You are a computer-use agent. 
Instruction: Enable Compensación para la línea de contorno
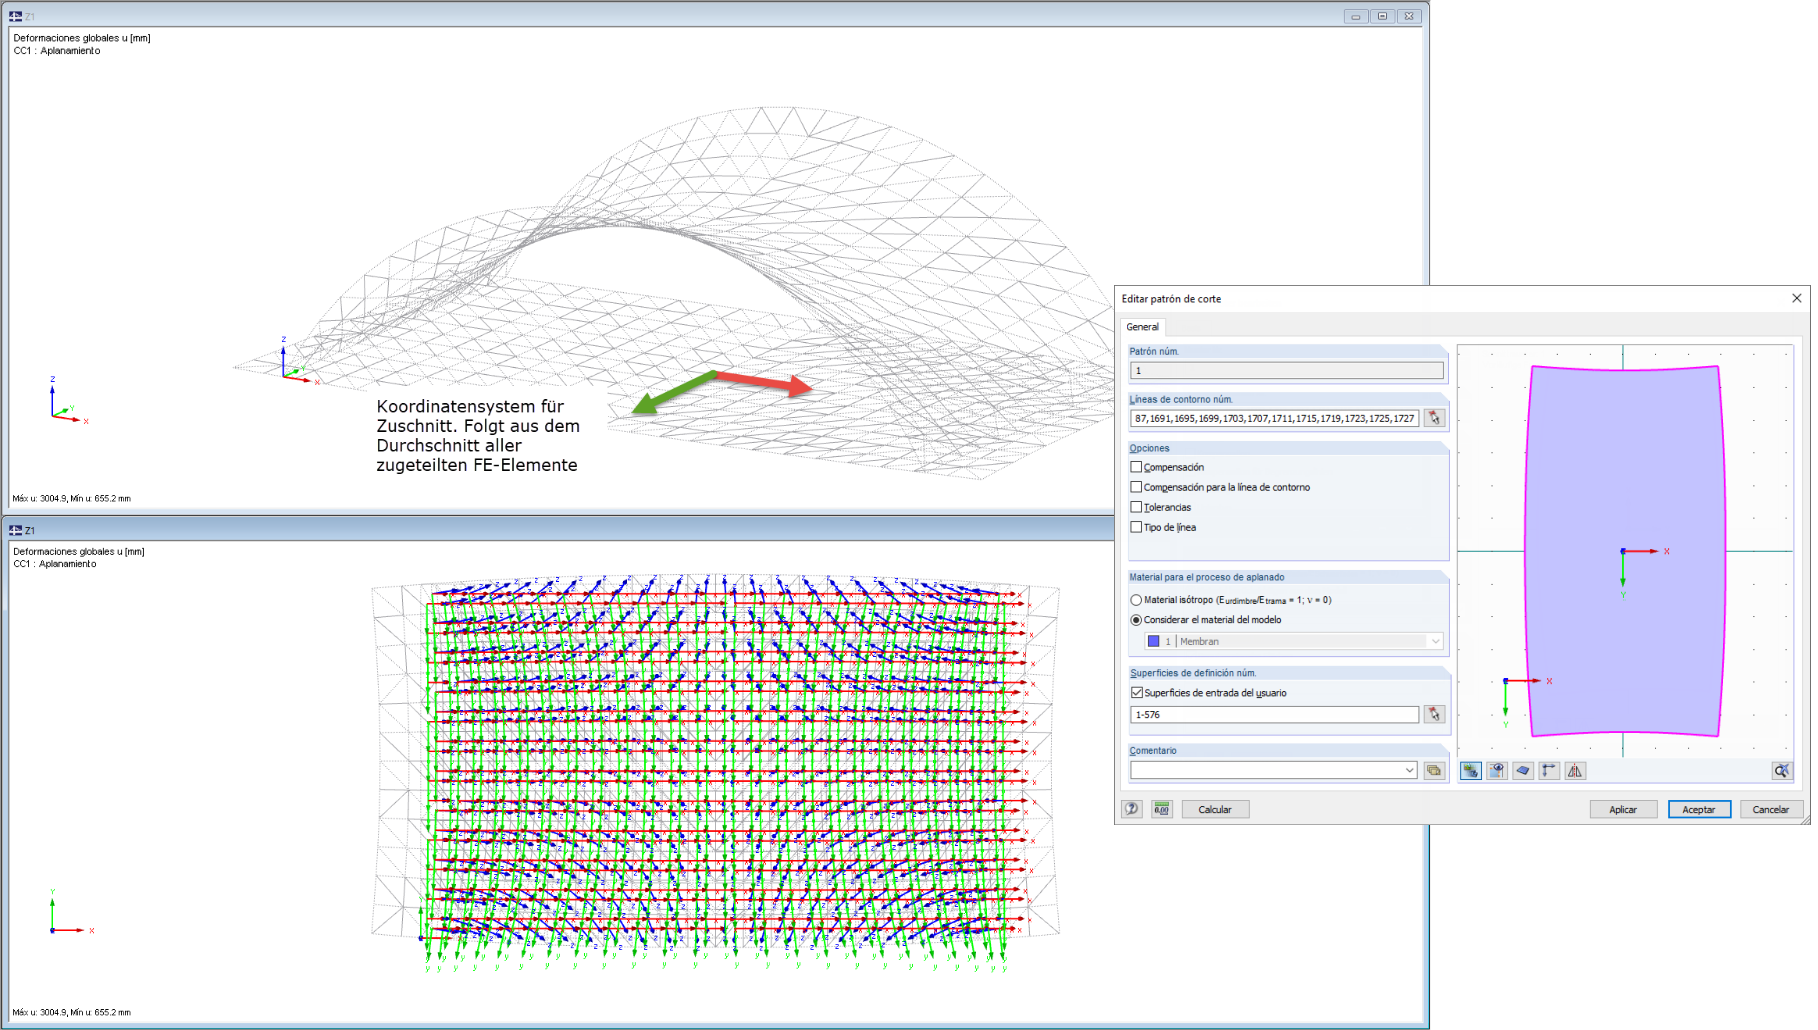(1136, 487)
